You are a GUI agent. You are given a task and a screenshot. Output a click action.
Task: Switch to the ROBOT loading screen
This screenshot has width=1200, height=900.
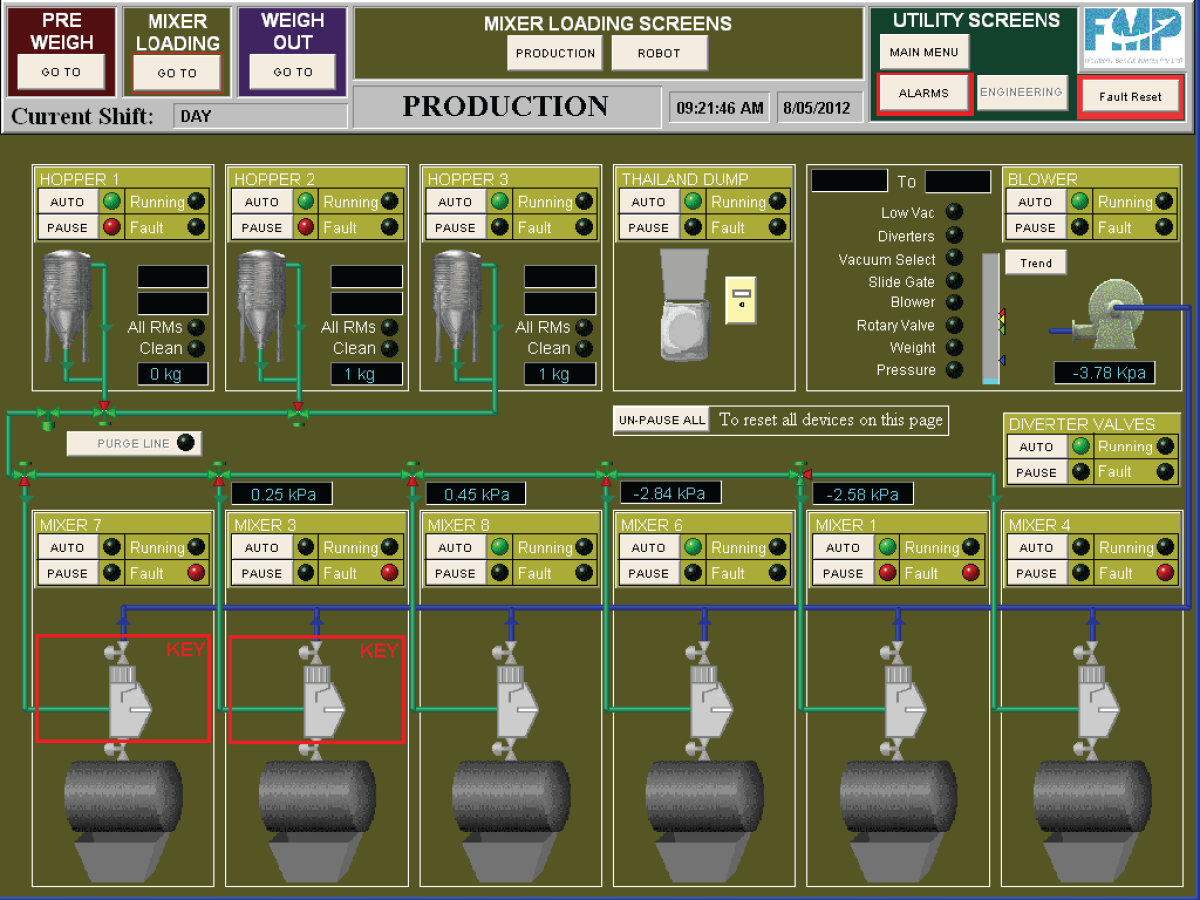pyautogui.click(x=659, y=53)
